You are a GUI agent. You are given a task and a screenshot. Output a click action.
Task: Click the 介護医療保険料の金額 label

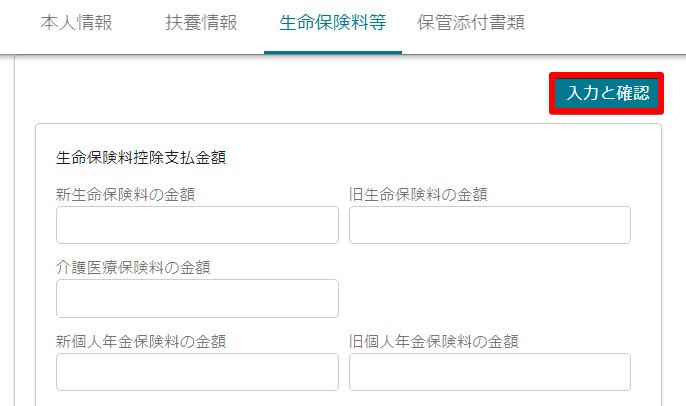[x=133, y=267]
